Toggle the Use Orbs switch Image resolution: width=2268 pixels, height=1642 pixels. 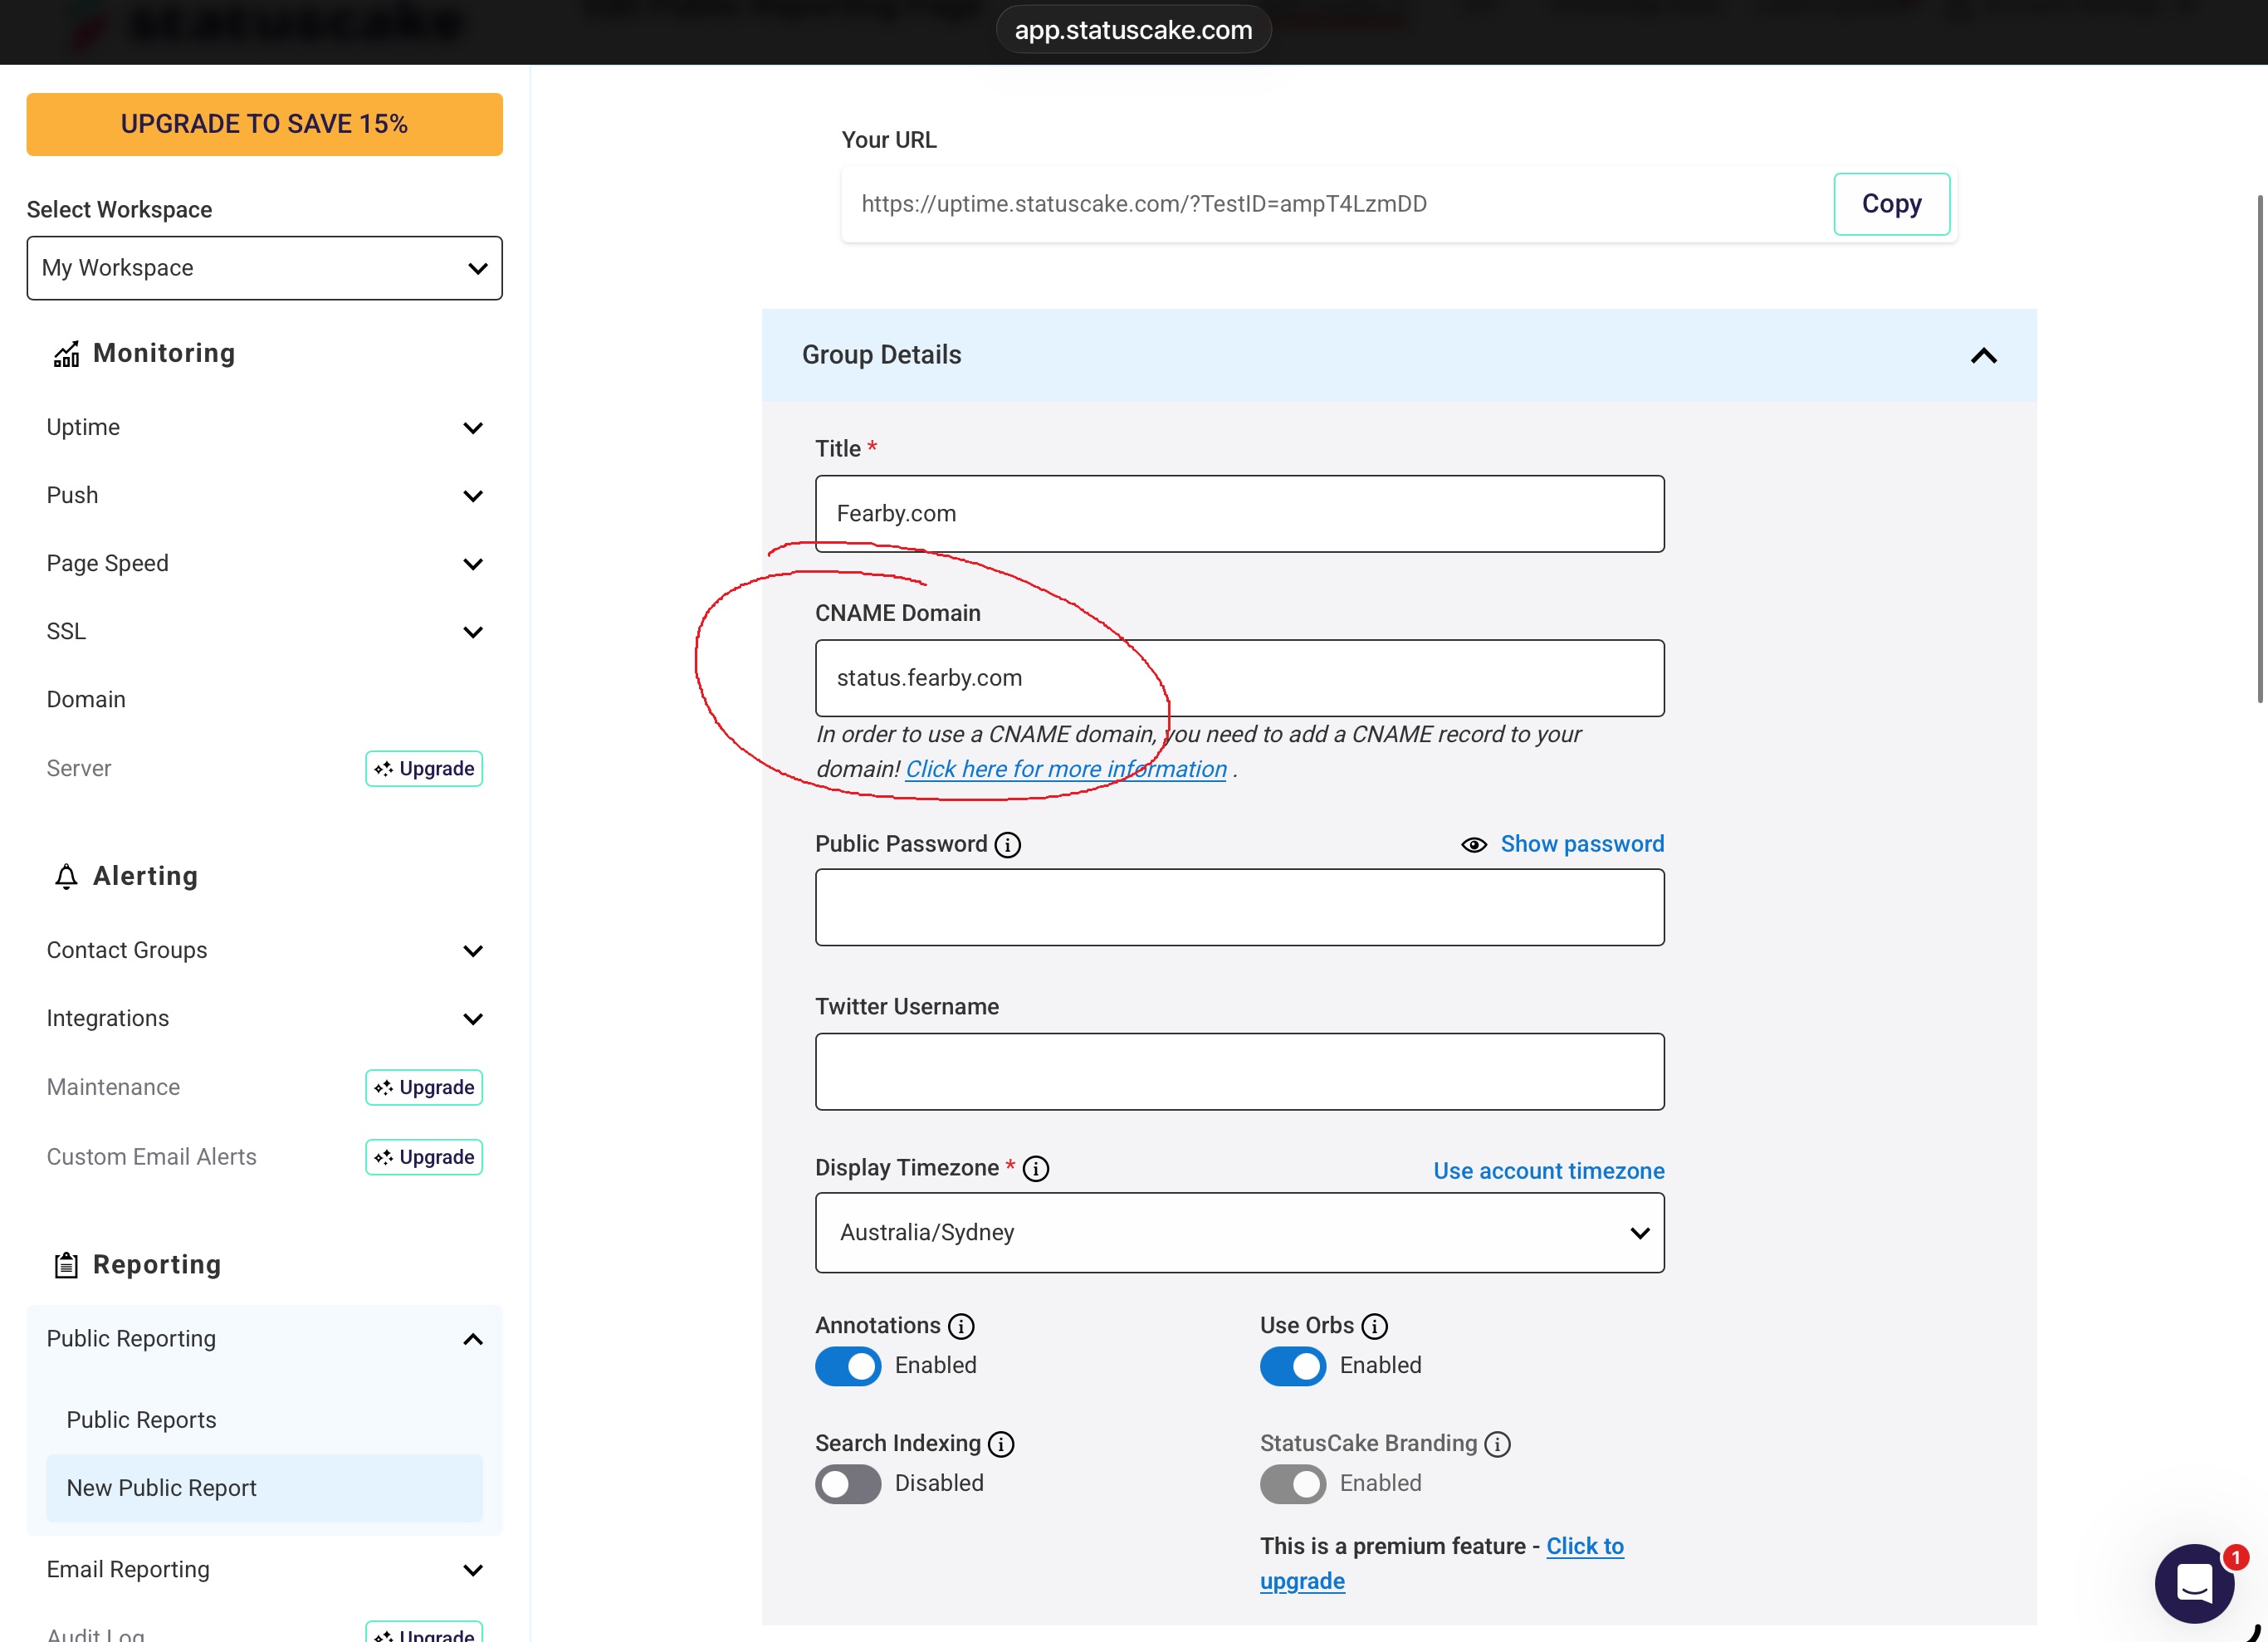[1293, 1366]
